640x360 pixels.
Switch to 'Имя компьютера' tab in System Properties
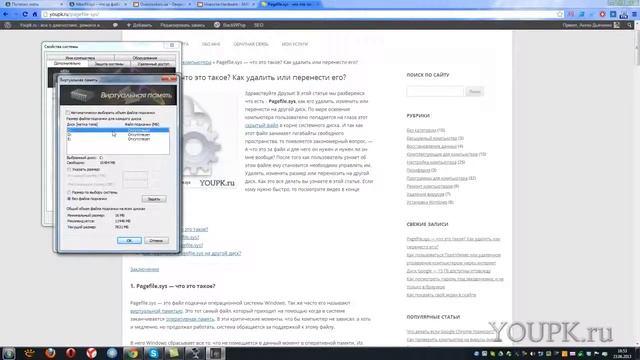(80, 58)
